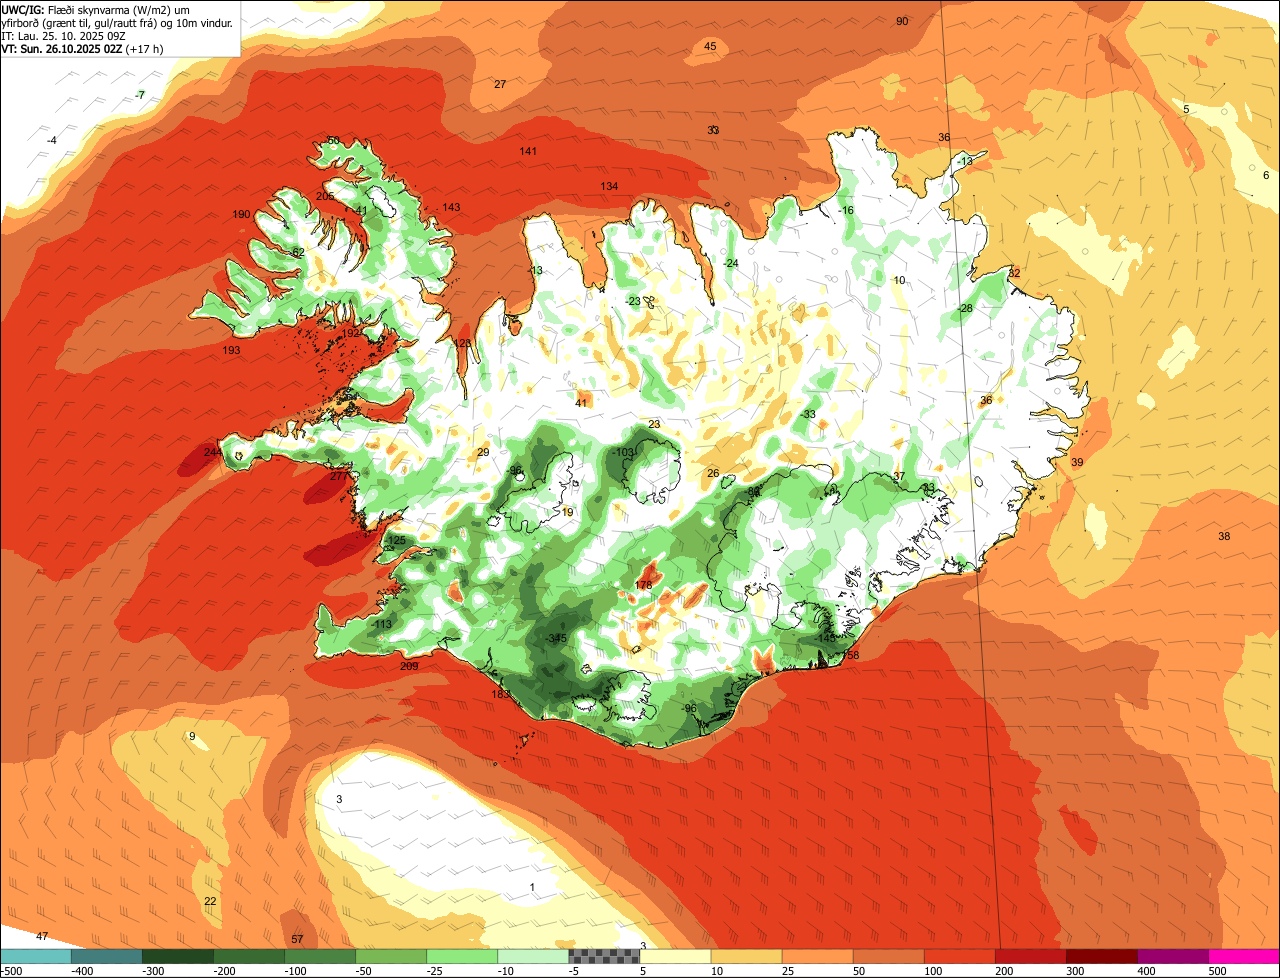1280x978 pixels.
Task: Click the '134' heat flux value
Action: point(609,187)
